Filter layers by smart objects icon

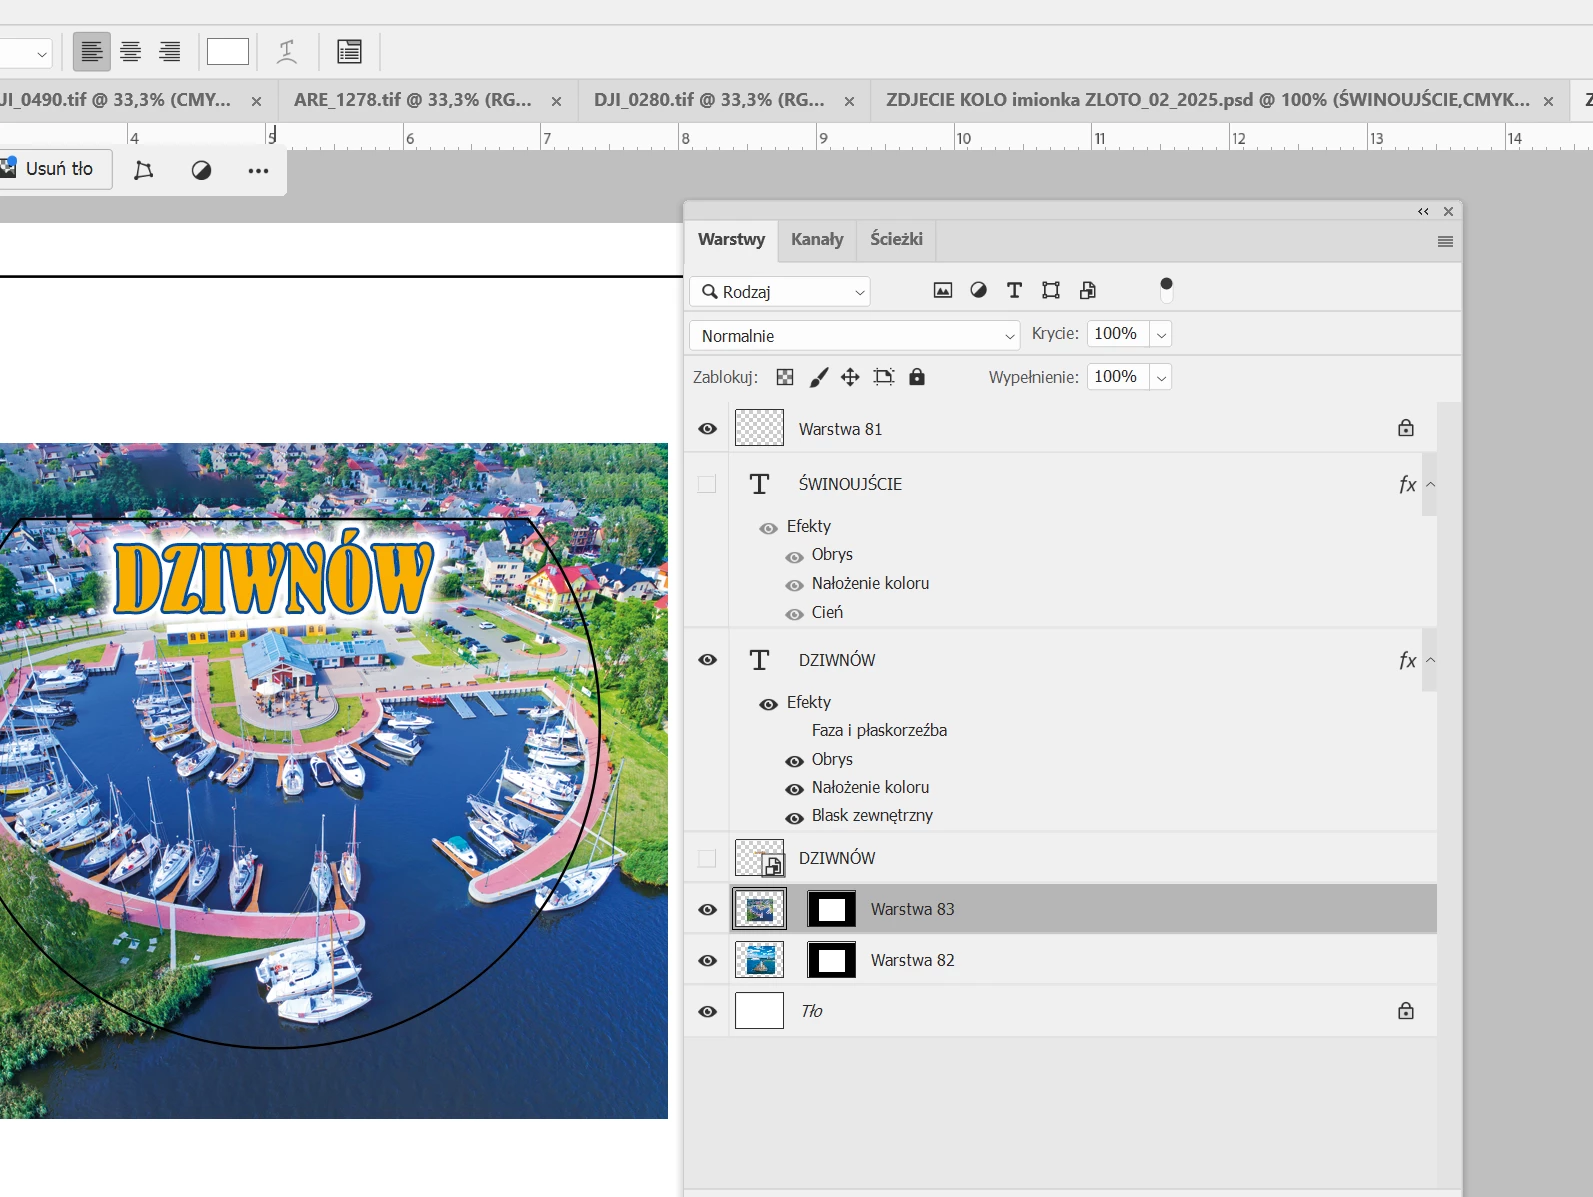[1087, 290]
